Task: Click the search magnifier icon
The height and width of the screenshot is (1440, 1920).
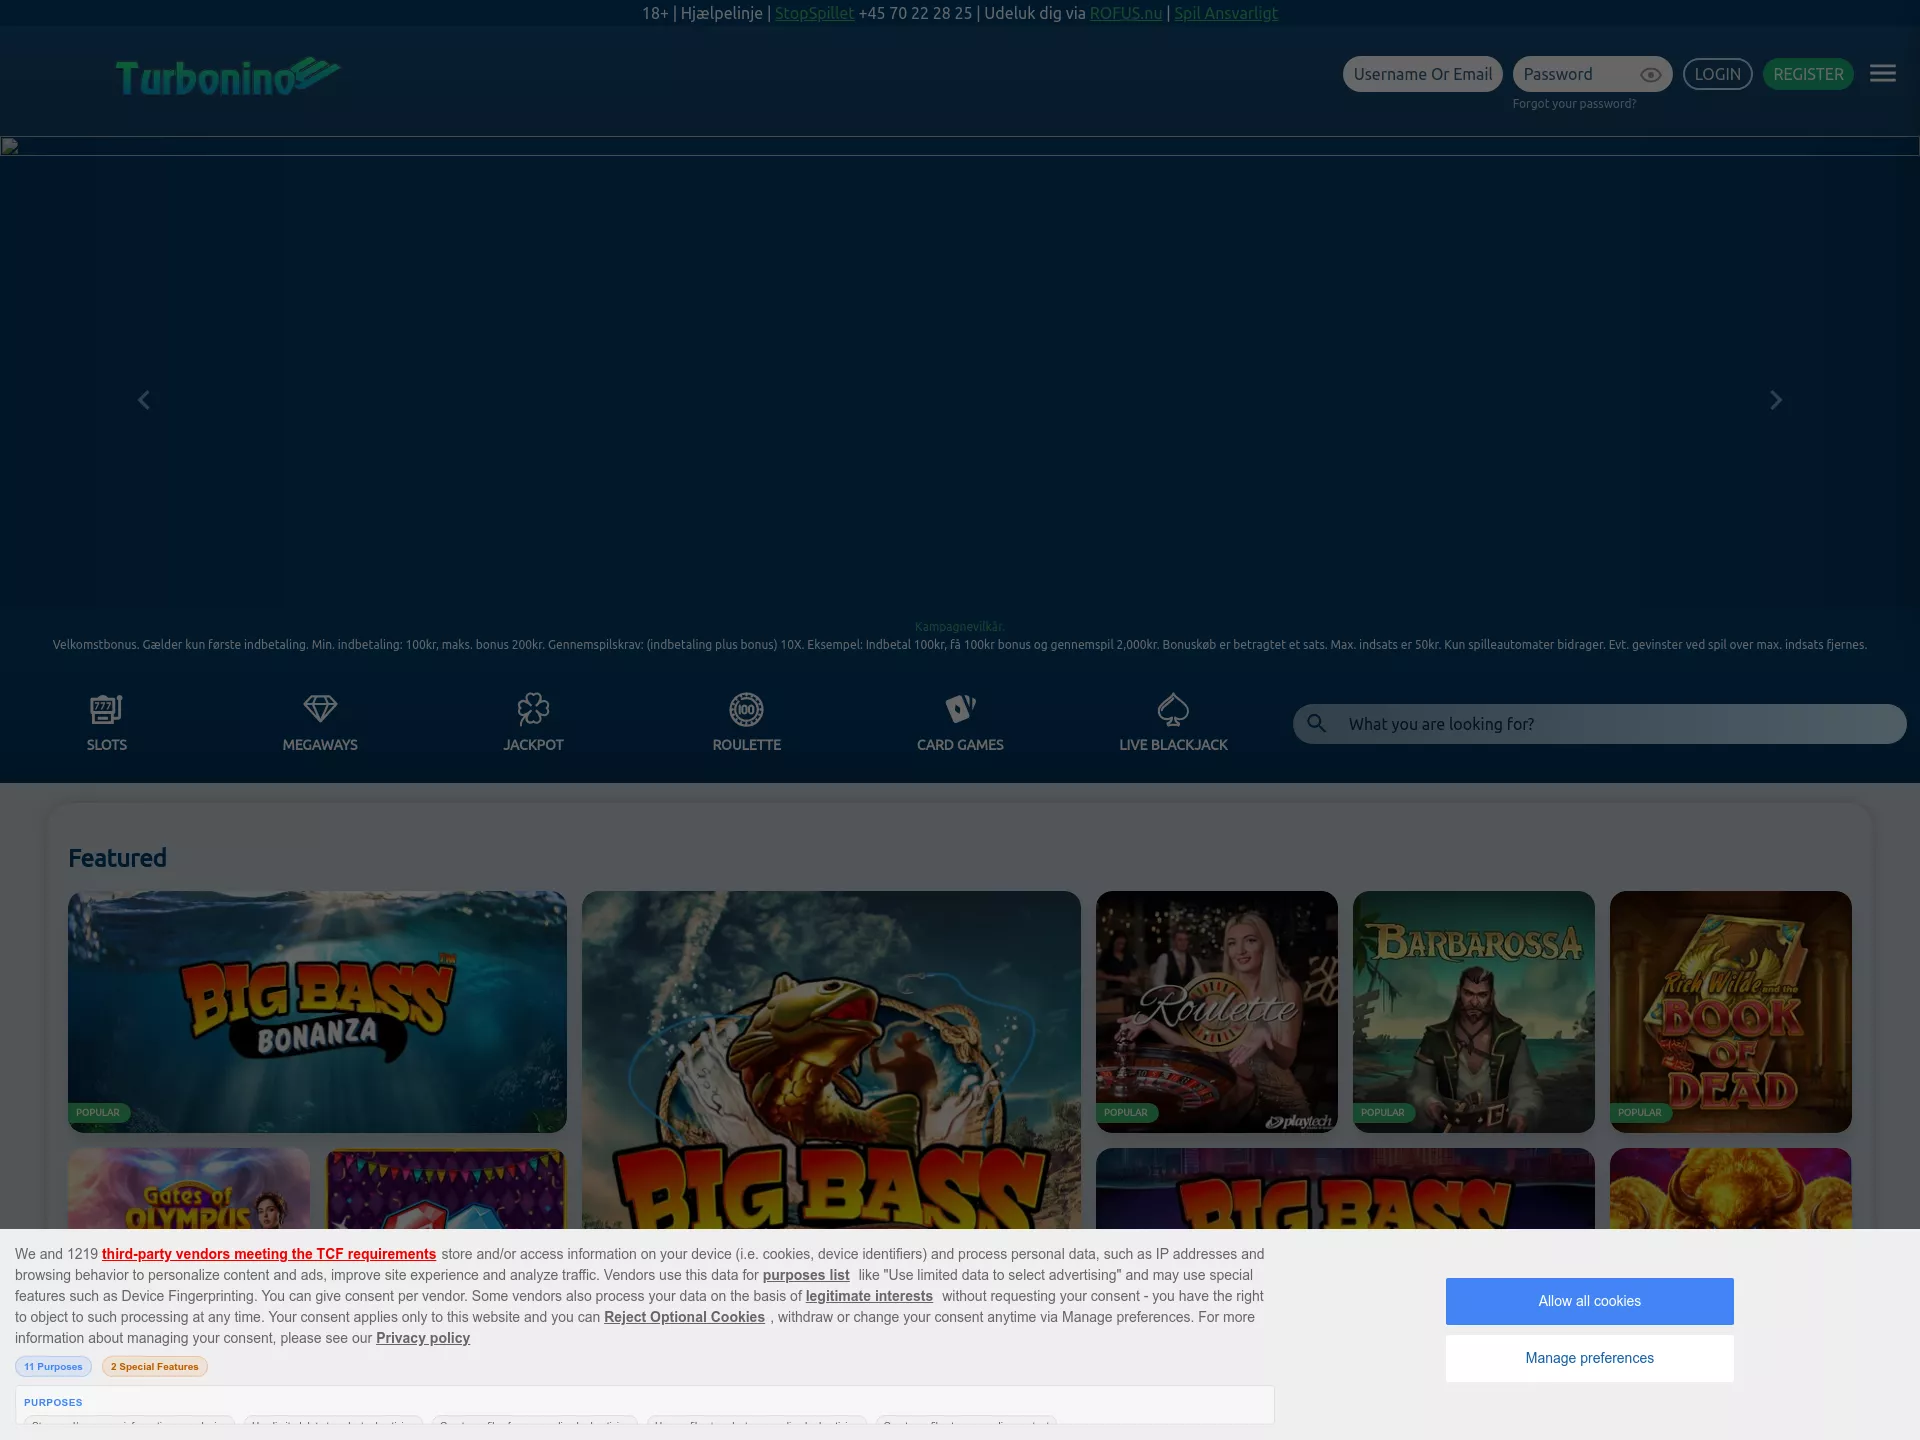Action: pos(1317,723)
